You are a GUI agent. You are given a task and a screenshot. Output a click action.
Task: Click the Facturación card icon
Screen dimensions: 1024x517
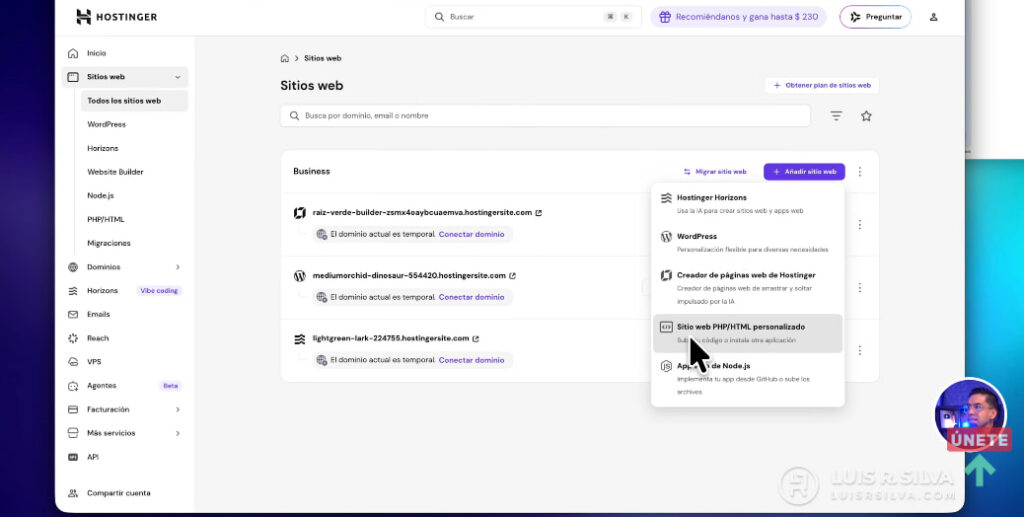[73, 409]
